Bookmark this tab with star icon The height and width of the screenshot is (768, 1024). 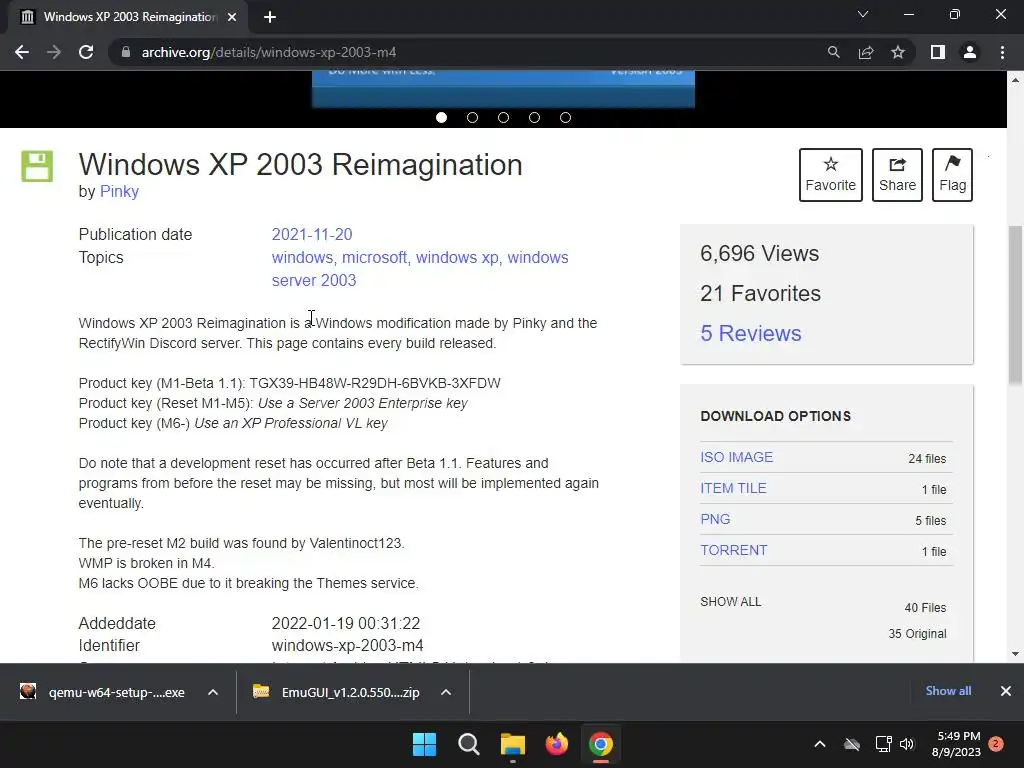click(898, 52)
